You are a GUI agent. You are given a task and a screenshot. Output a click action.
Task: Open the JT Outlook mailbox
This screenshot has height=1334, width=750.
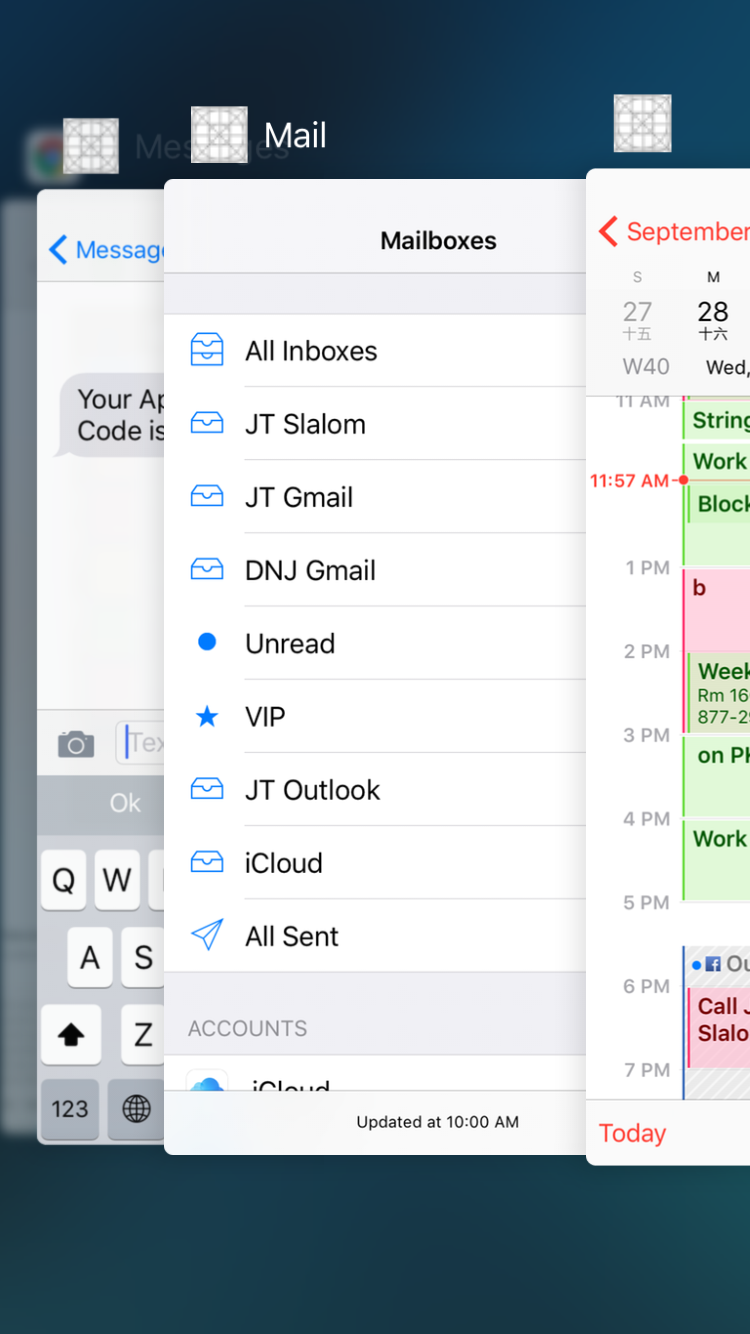(375, 789)
